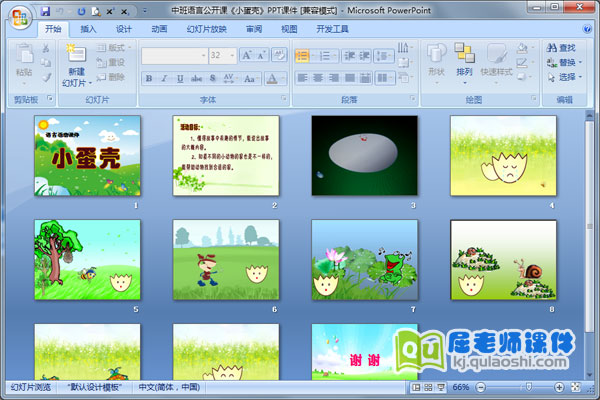
Task: Start slide show from status bar icon
Action: pyautogui.click(x=440, y=387)
